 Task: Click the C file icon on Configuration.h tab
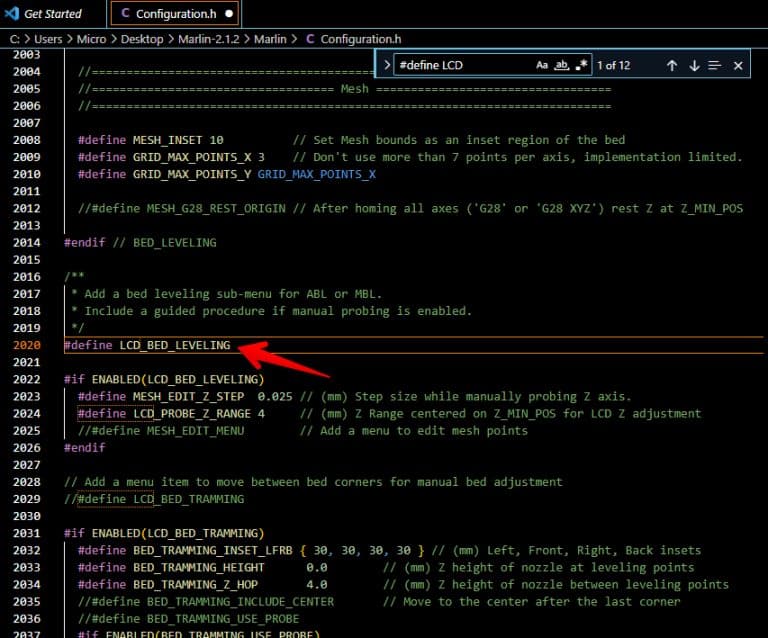[124, 14]
